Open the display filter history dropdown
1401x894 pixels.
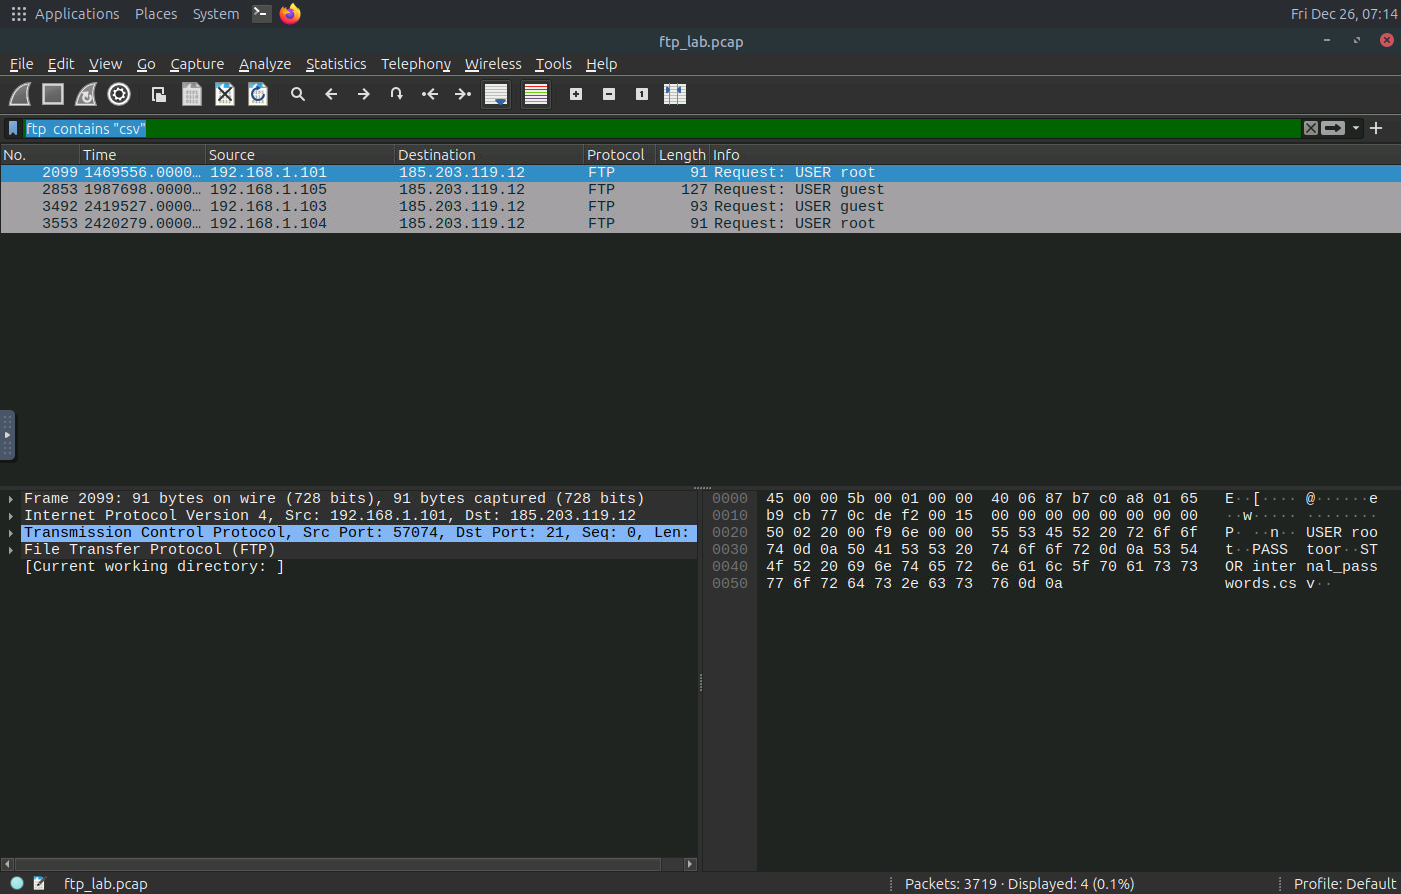click(1356, 128)
